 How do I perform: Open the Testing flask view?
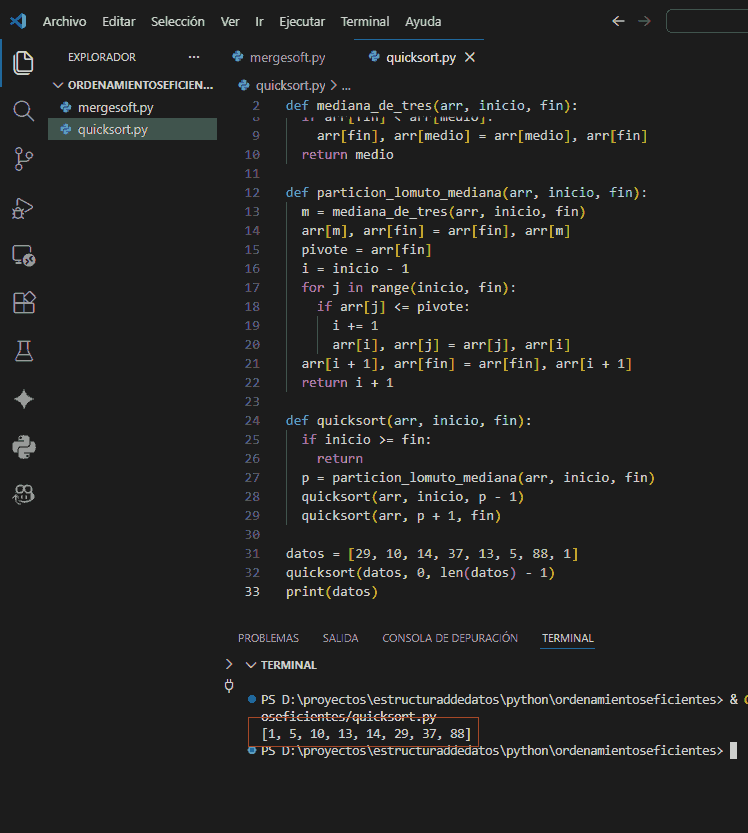23,351
